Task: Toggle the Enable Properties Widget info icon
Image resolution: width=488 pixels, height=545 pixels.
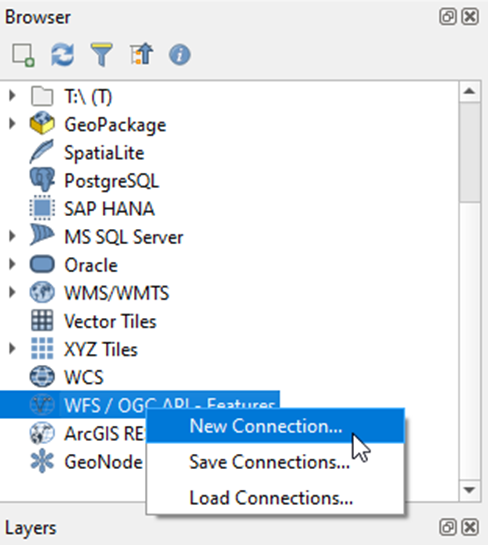Action: click(180, 55)
